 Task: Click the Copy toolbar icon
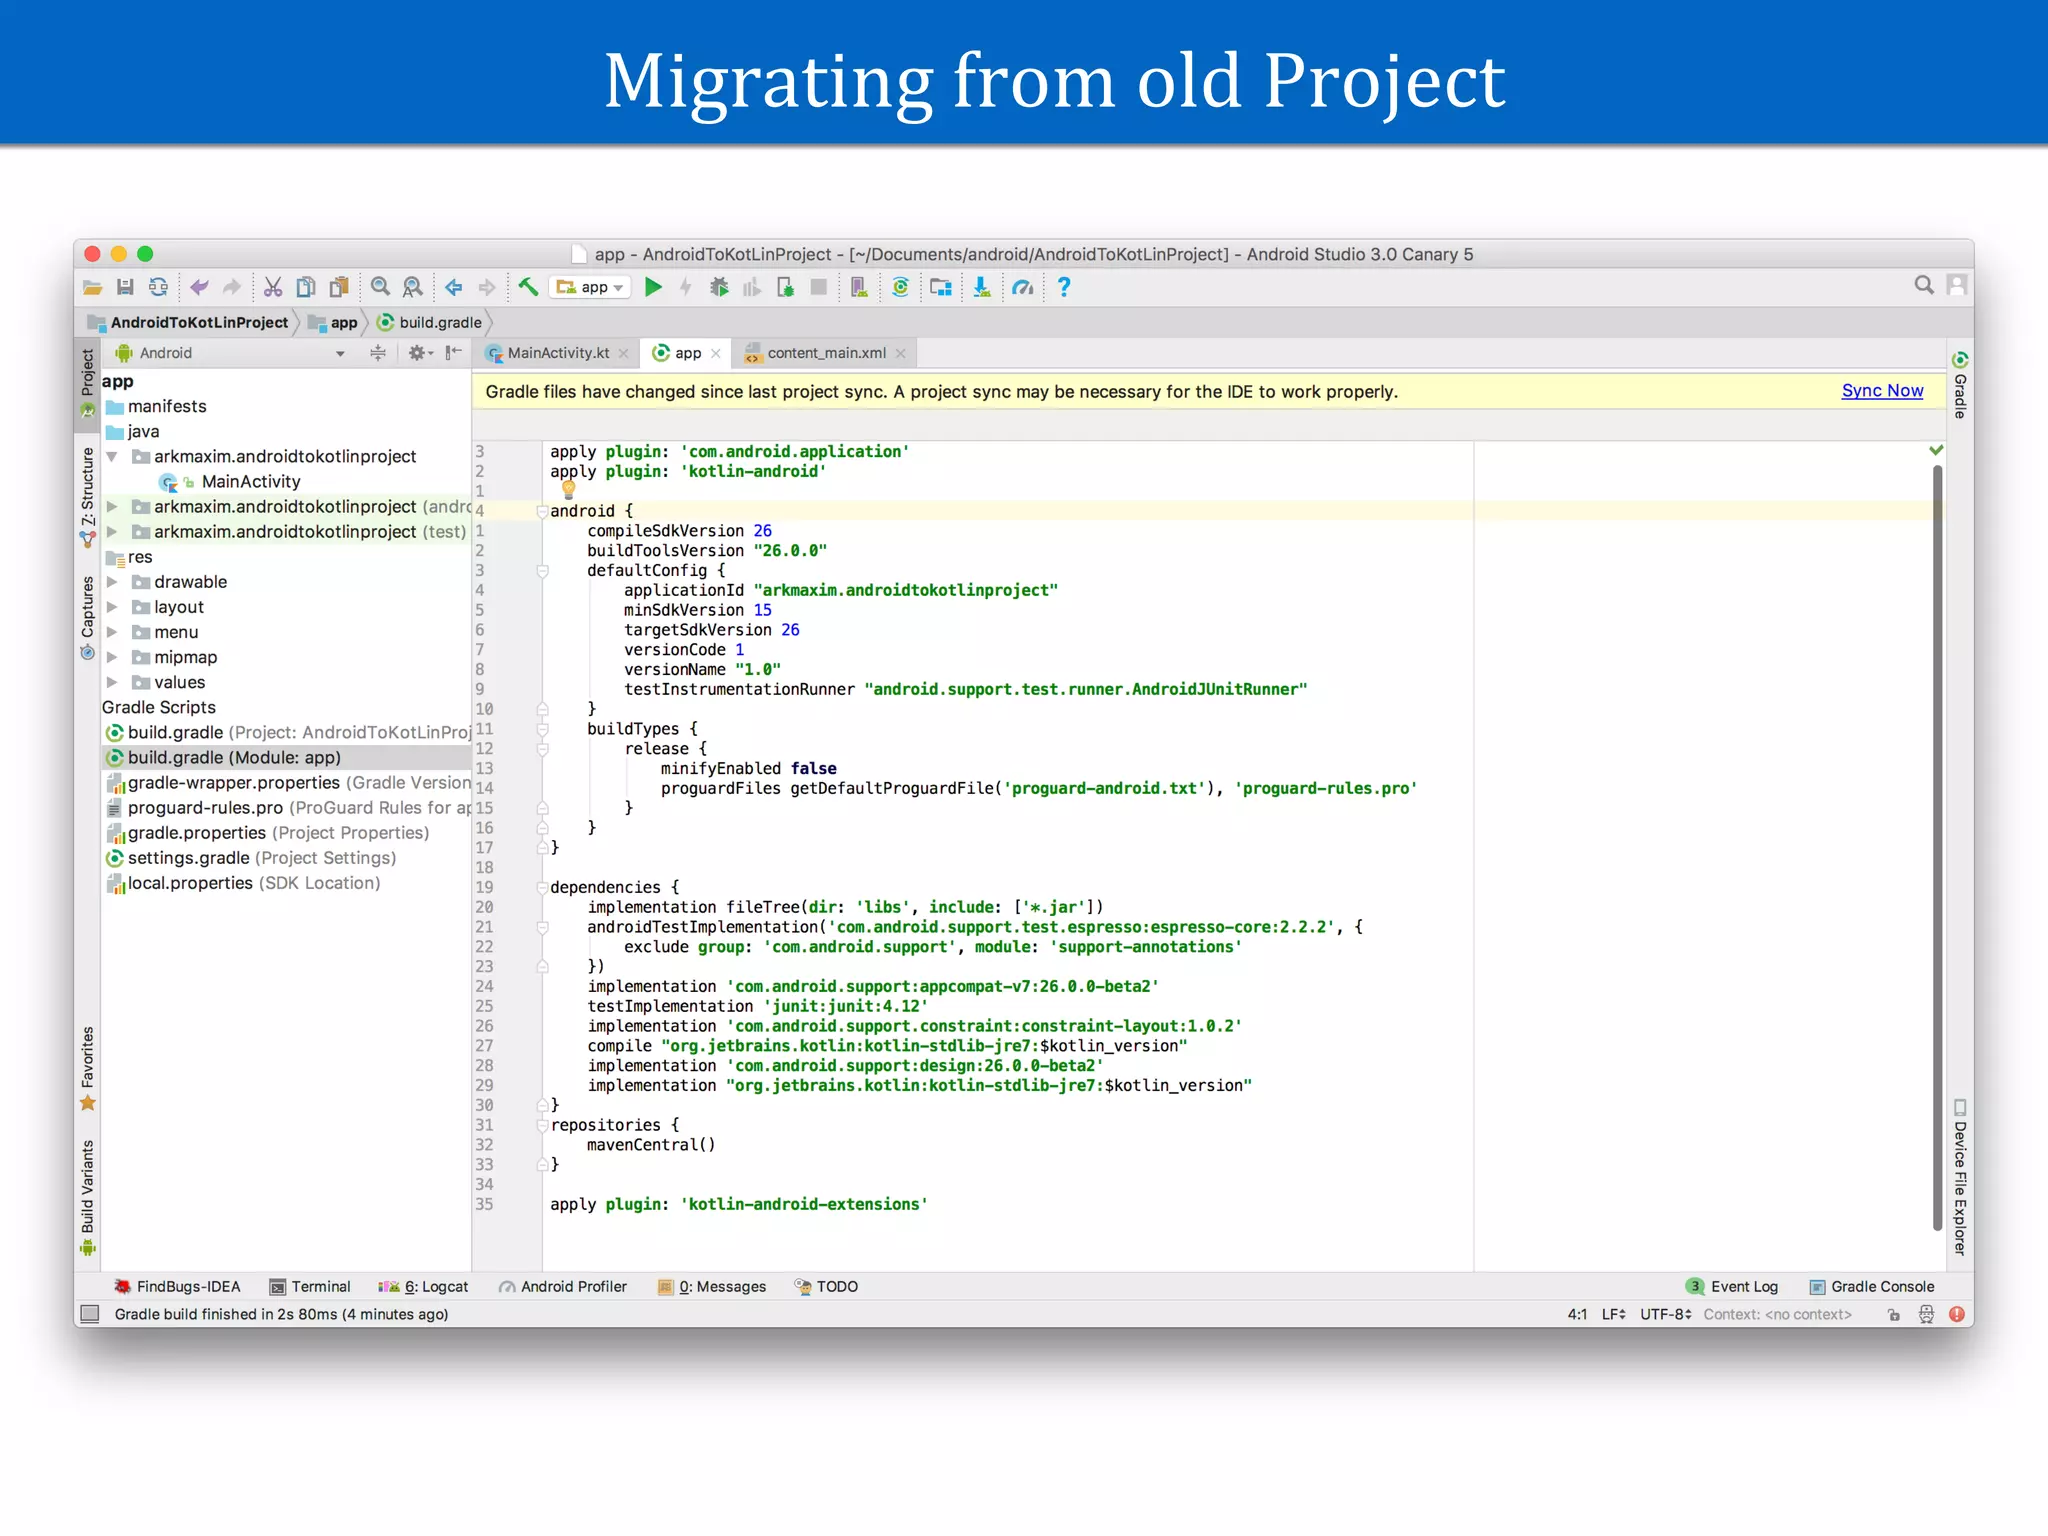pos(306,288)
